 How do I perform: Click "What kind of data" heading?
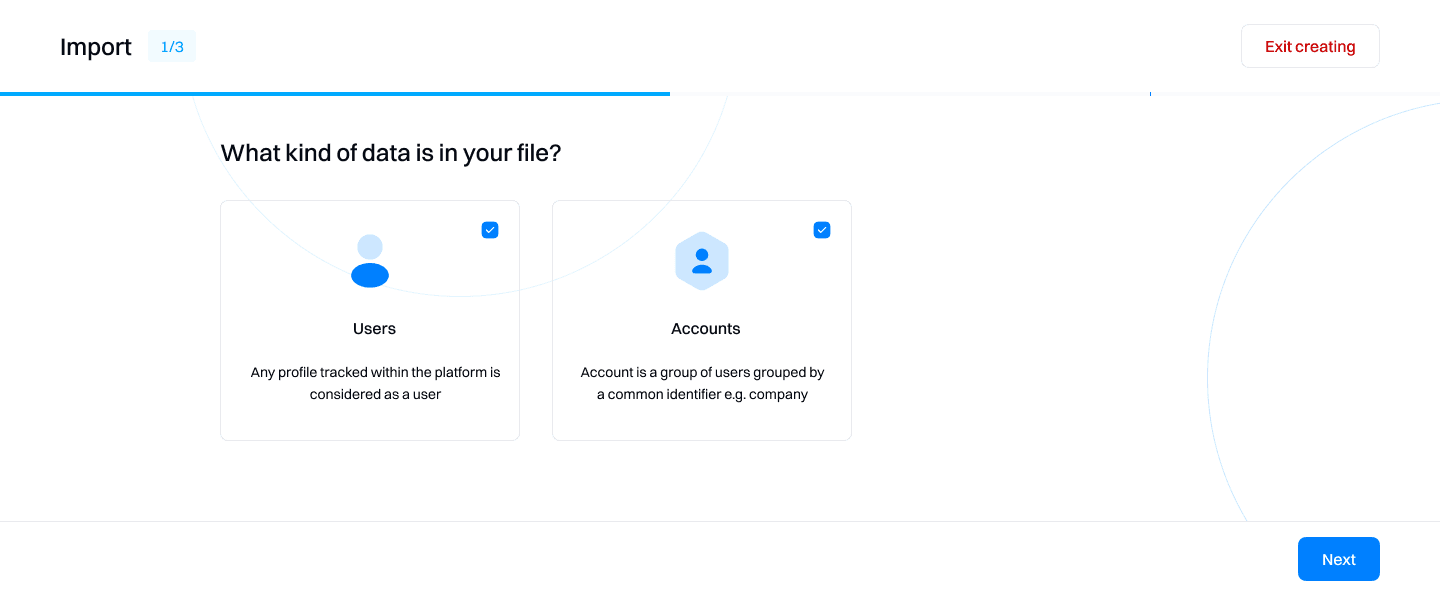coord(391,153)
